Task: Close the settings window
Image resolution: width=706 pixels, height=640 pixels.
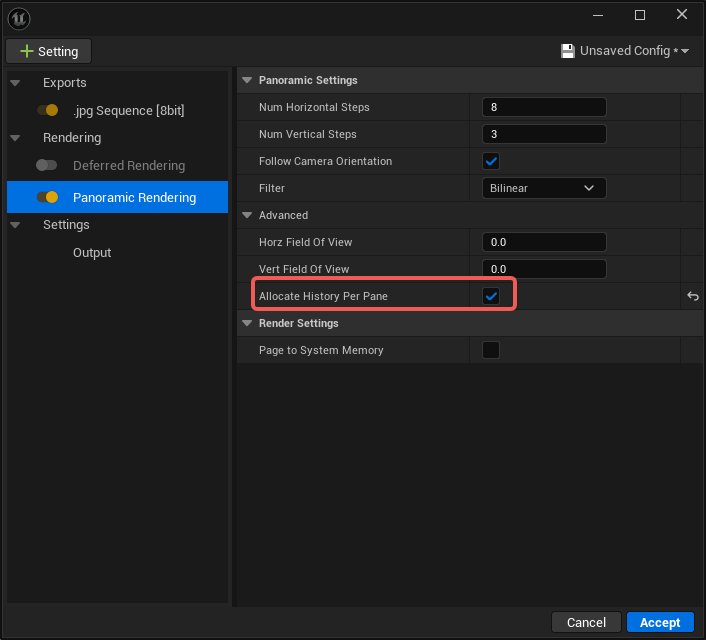Action: (x=682, y=14)
